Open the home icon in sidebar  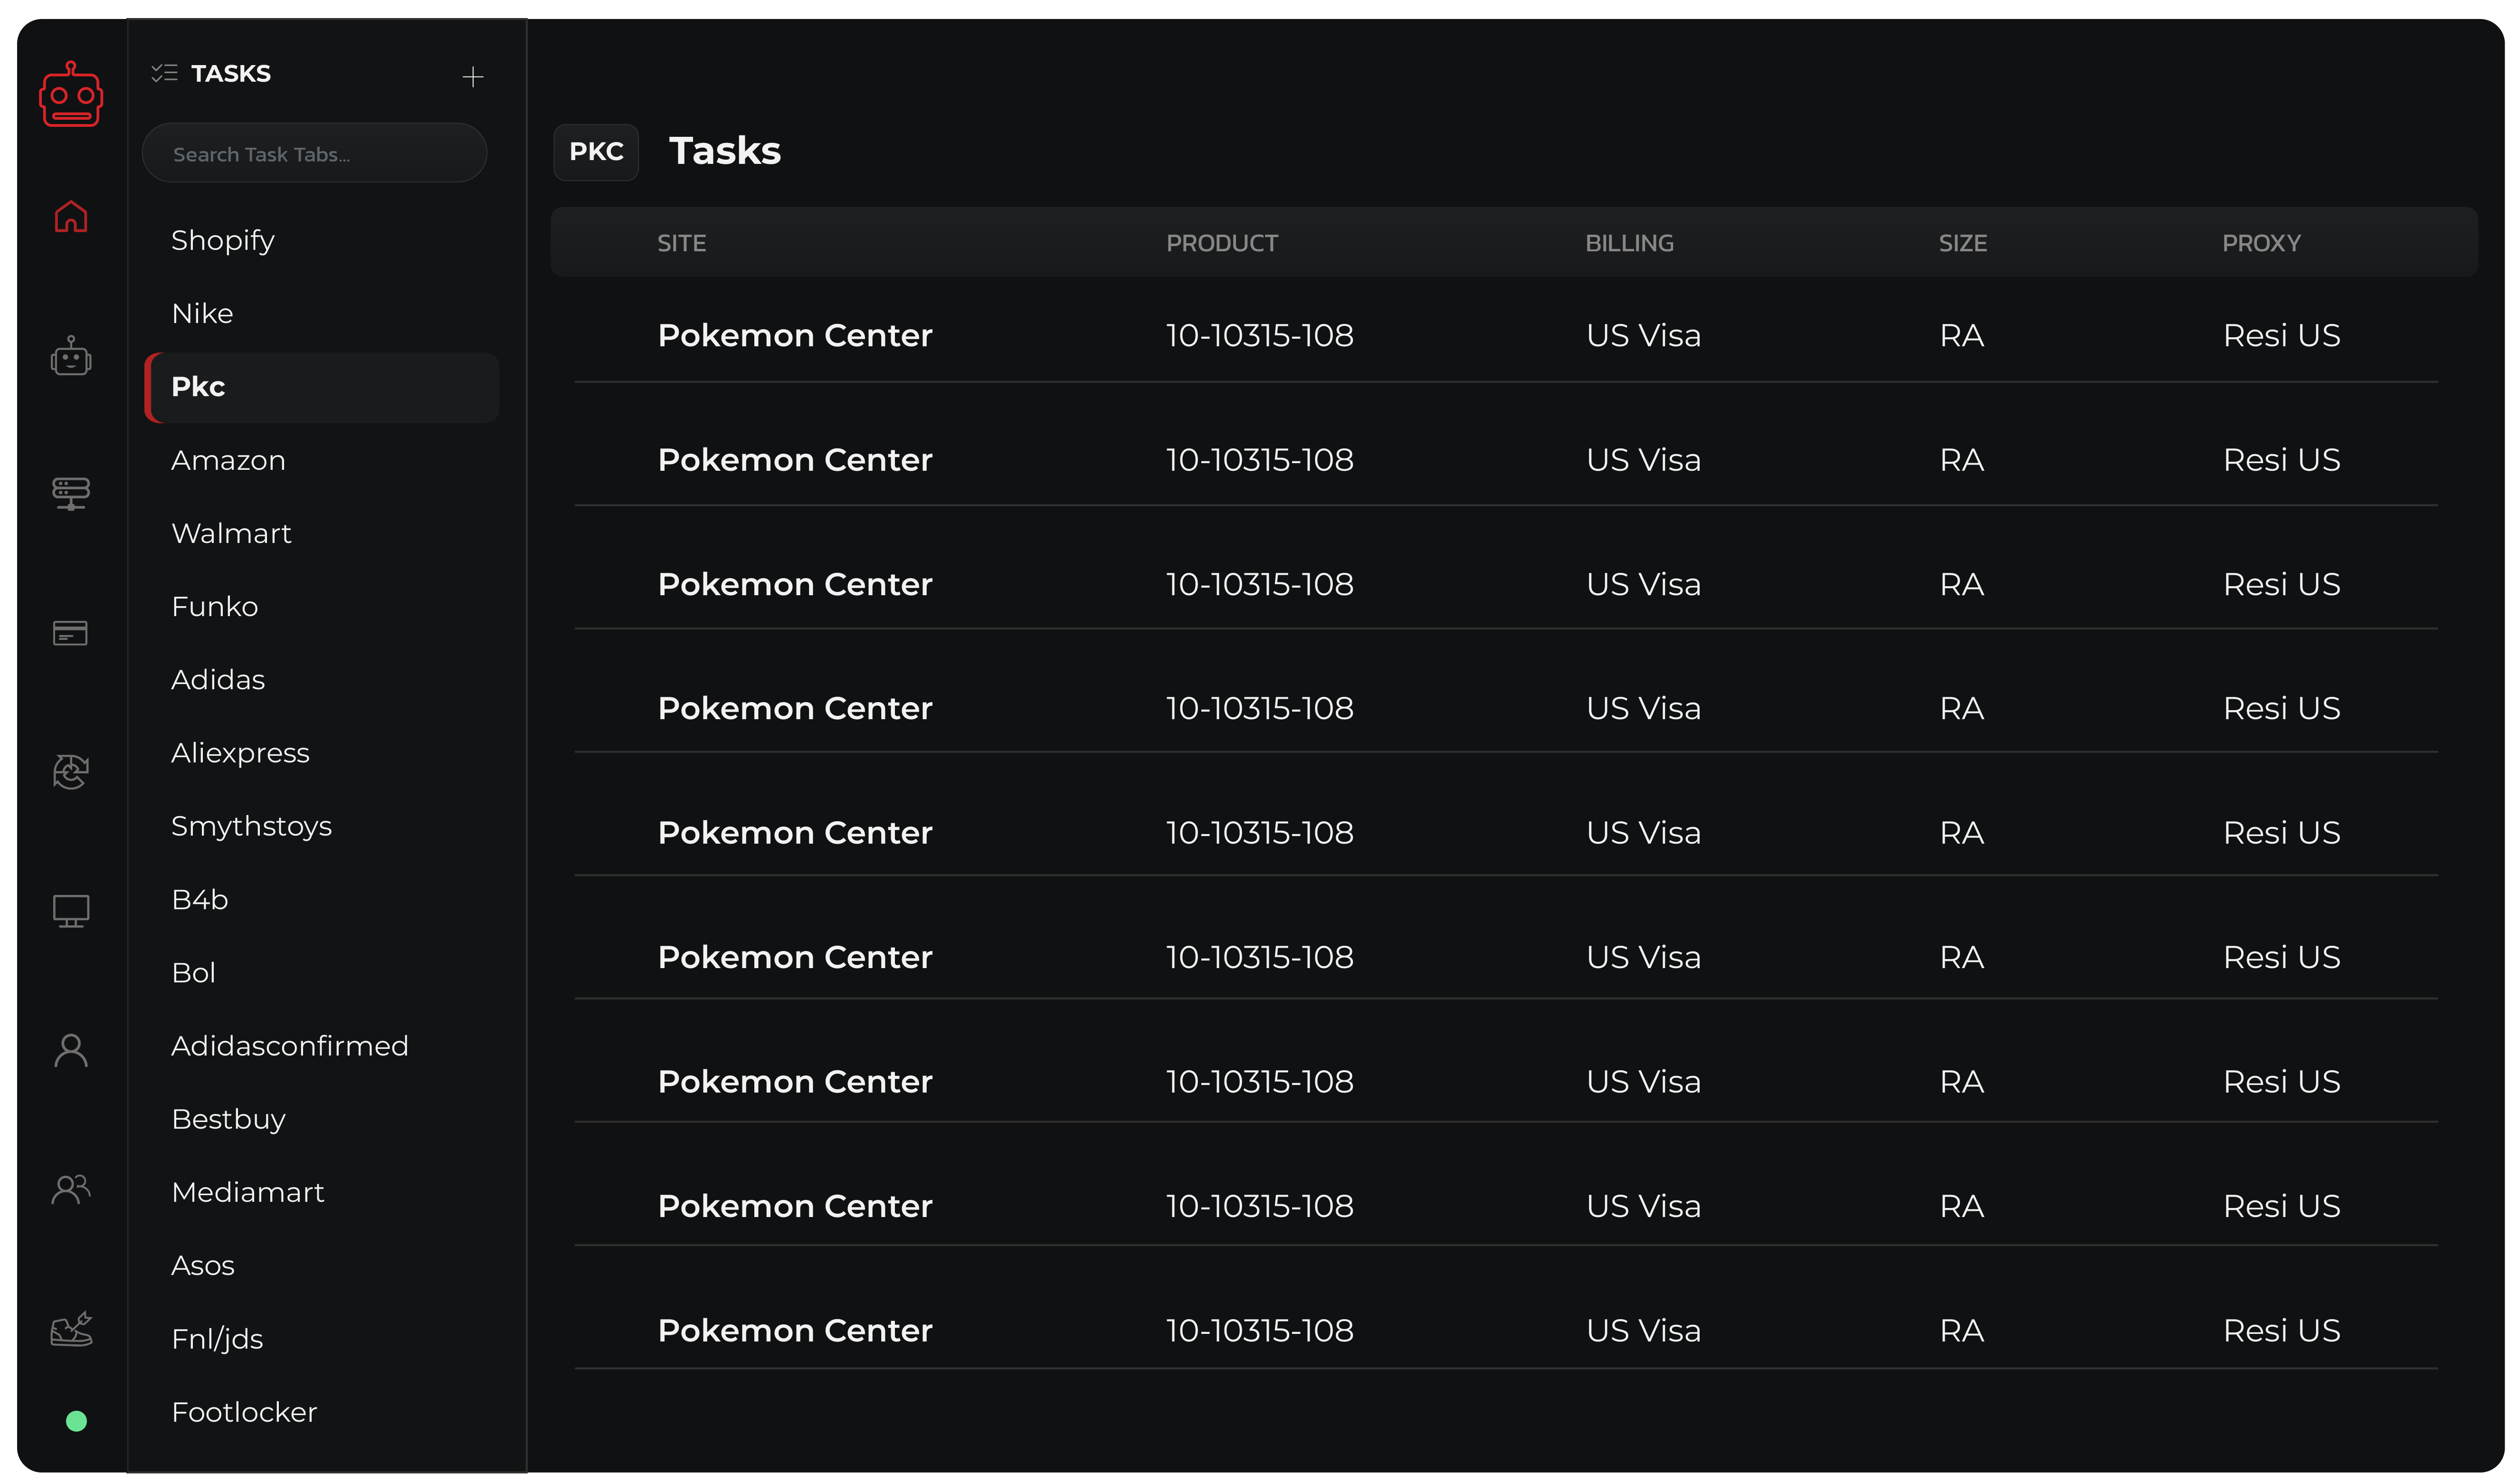pos(71,216)
